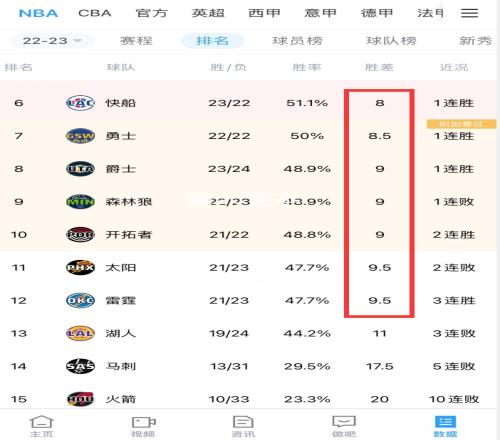The image size is (500, 440).
Task: Click the Thunder OKC team logo
Action: (x=80, y=300)
